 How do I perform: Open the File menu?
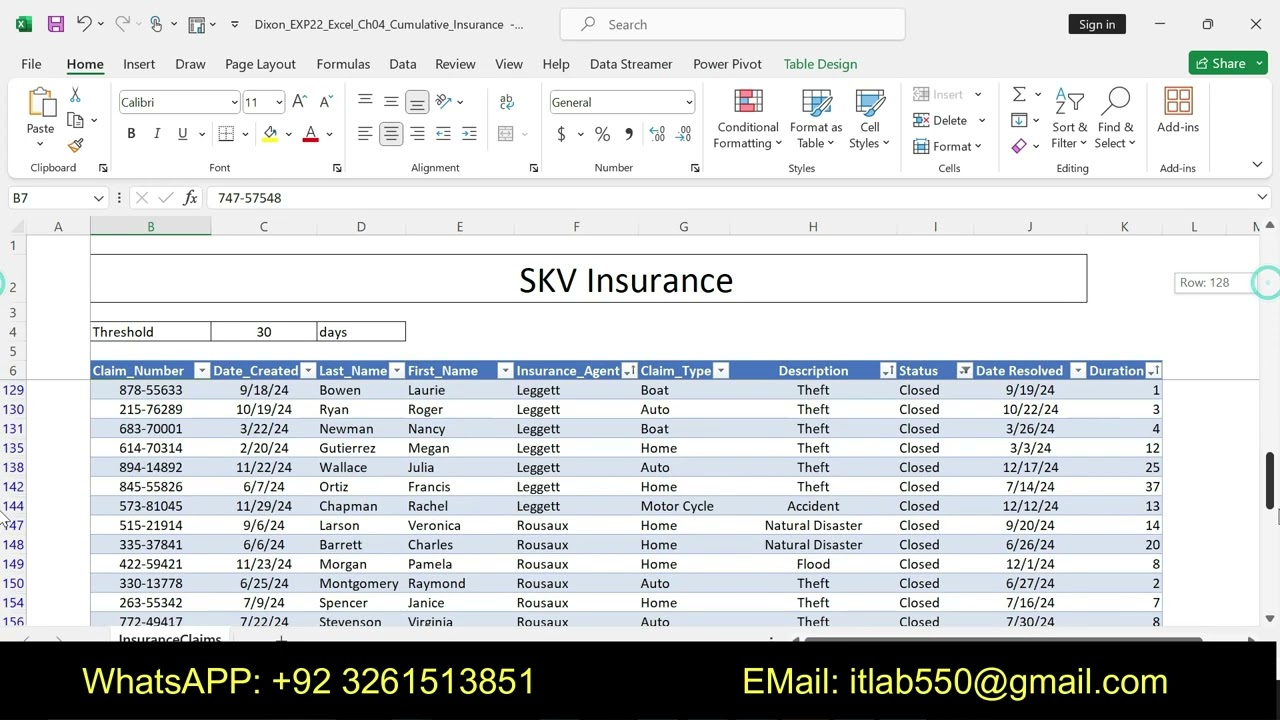[x=31, y=64]
